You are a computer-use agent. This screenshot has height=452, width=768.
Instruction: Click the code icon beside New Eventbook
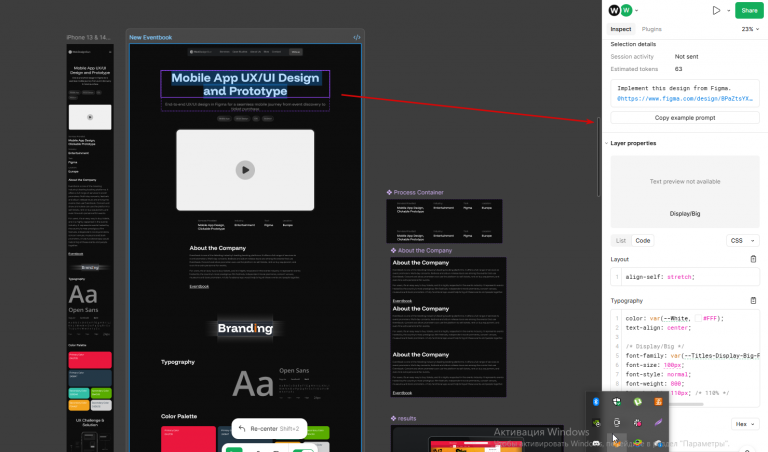(357, 37)
